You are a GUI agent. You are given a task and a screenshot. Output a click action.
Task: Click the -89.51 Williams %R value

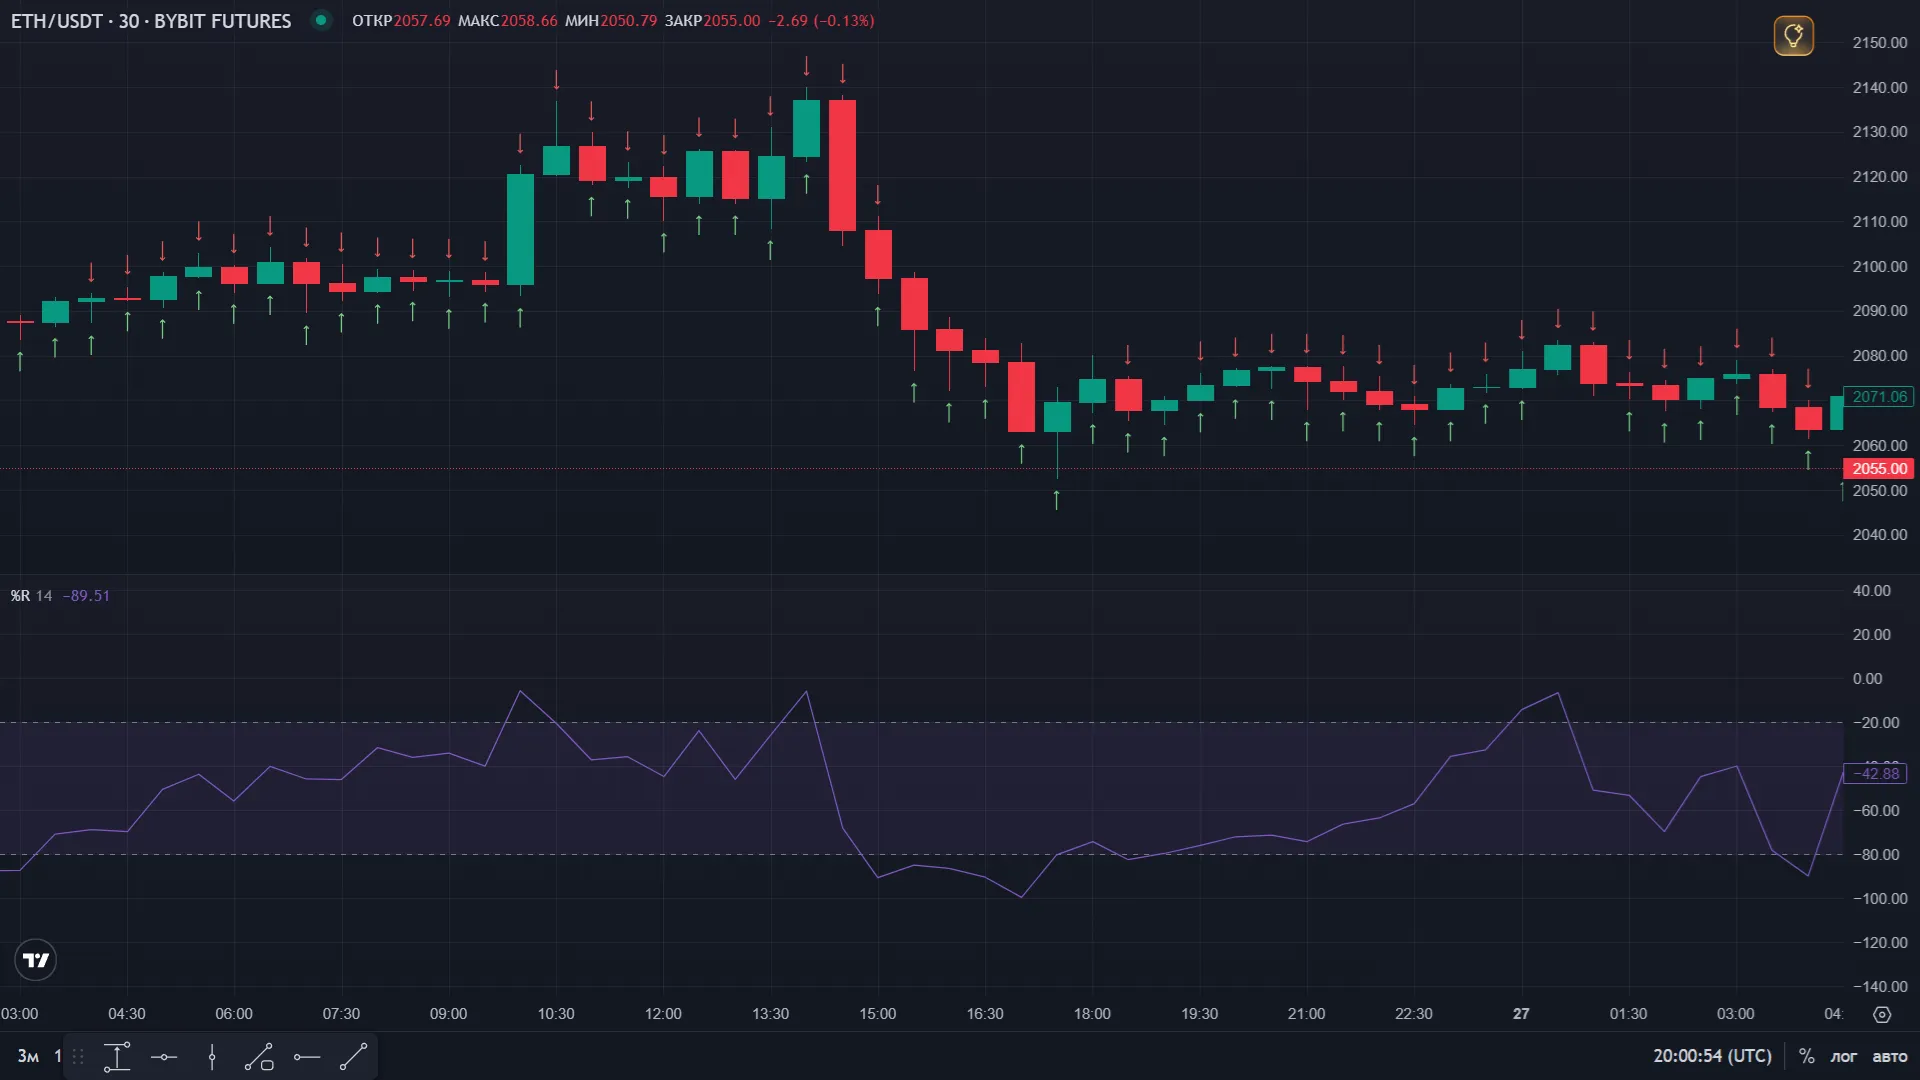(86, 596)
